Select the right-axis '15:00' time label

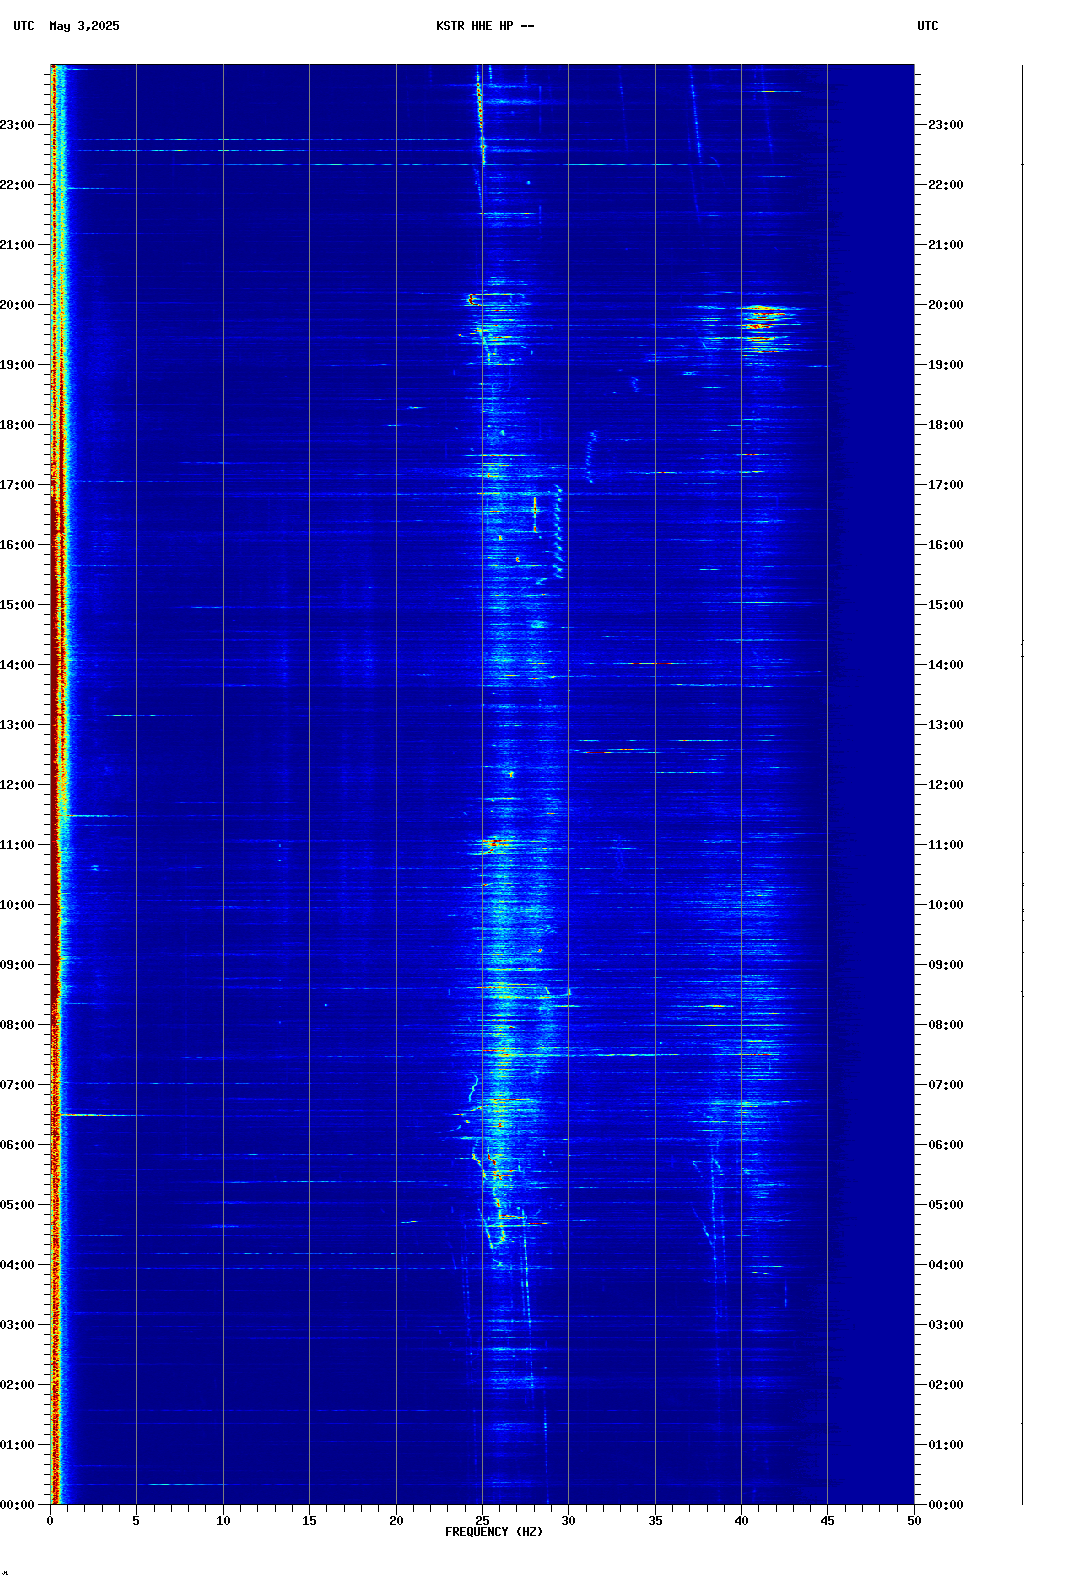pos(946,605)
